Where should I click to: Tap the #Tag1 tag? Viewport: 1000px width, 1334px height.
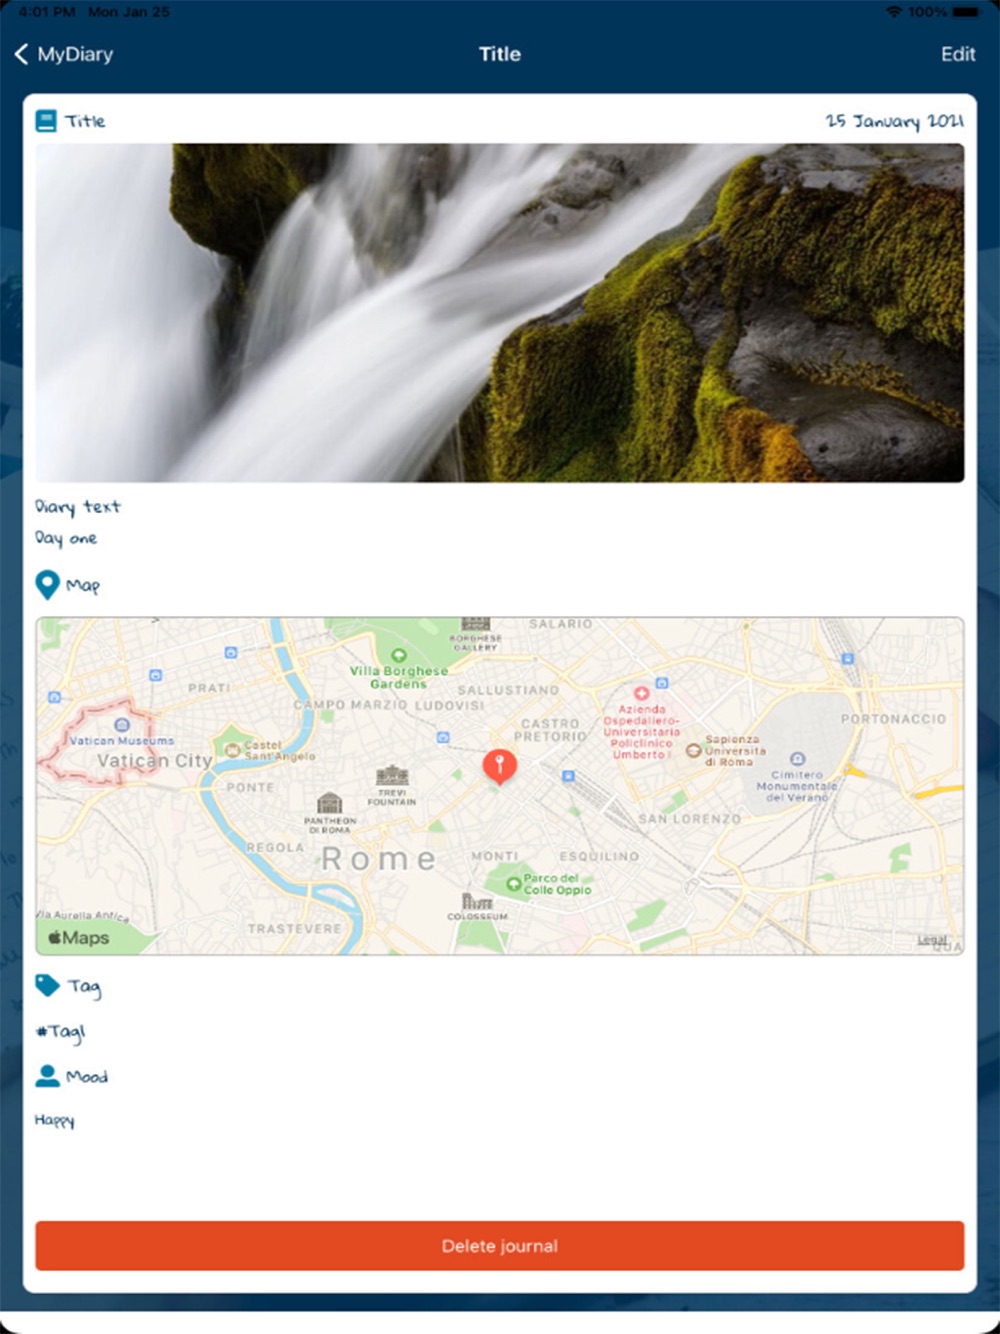click(61, 1032)
